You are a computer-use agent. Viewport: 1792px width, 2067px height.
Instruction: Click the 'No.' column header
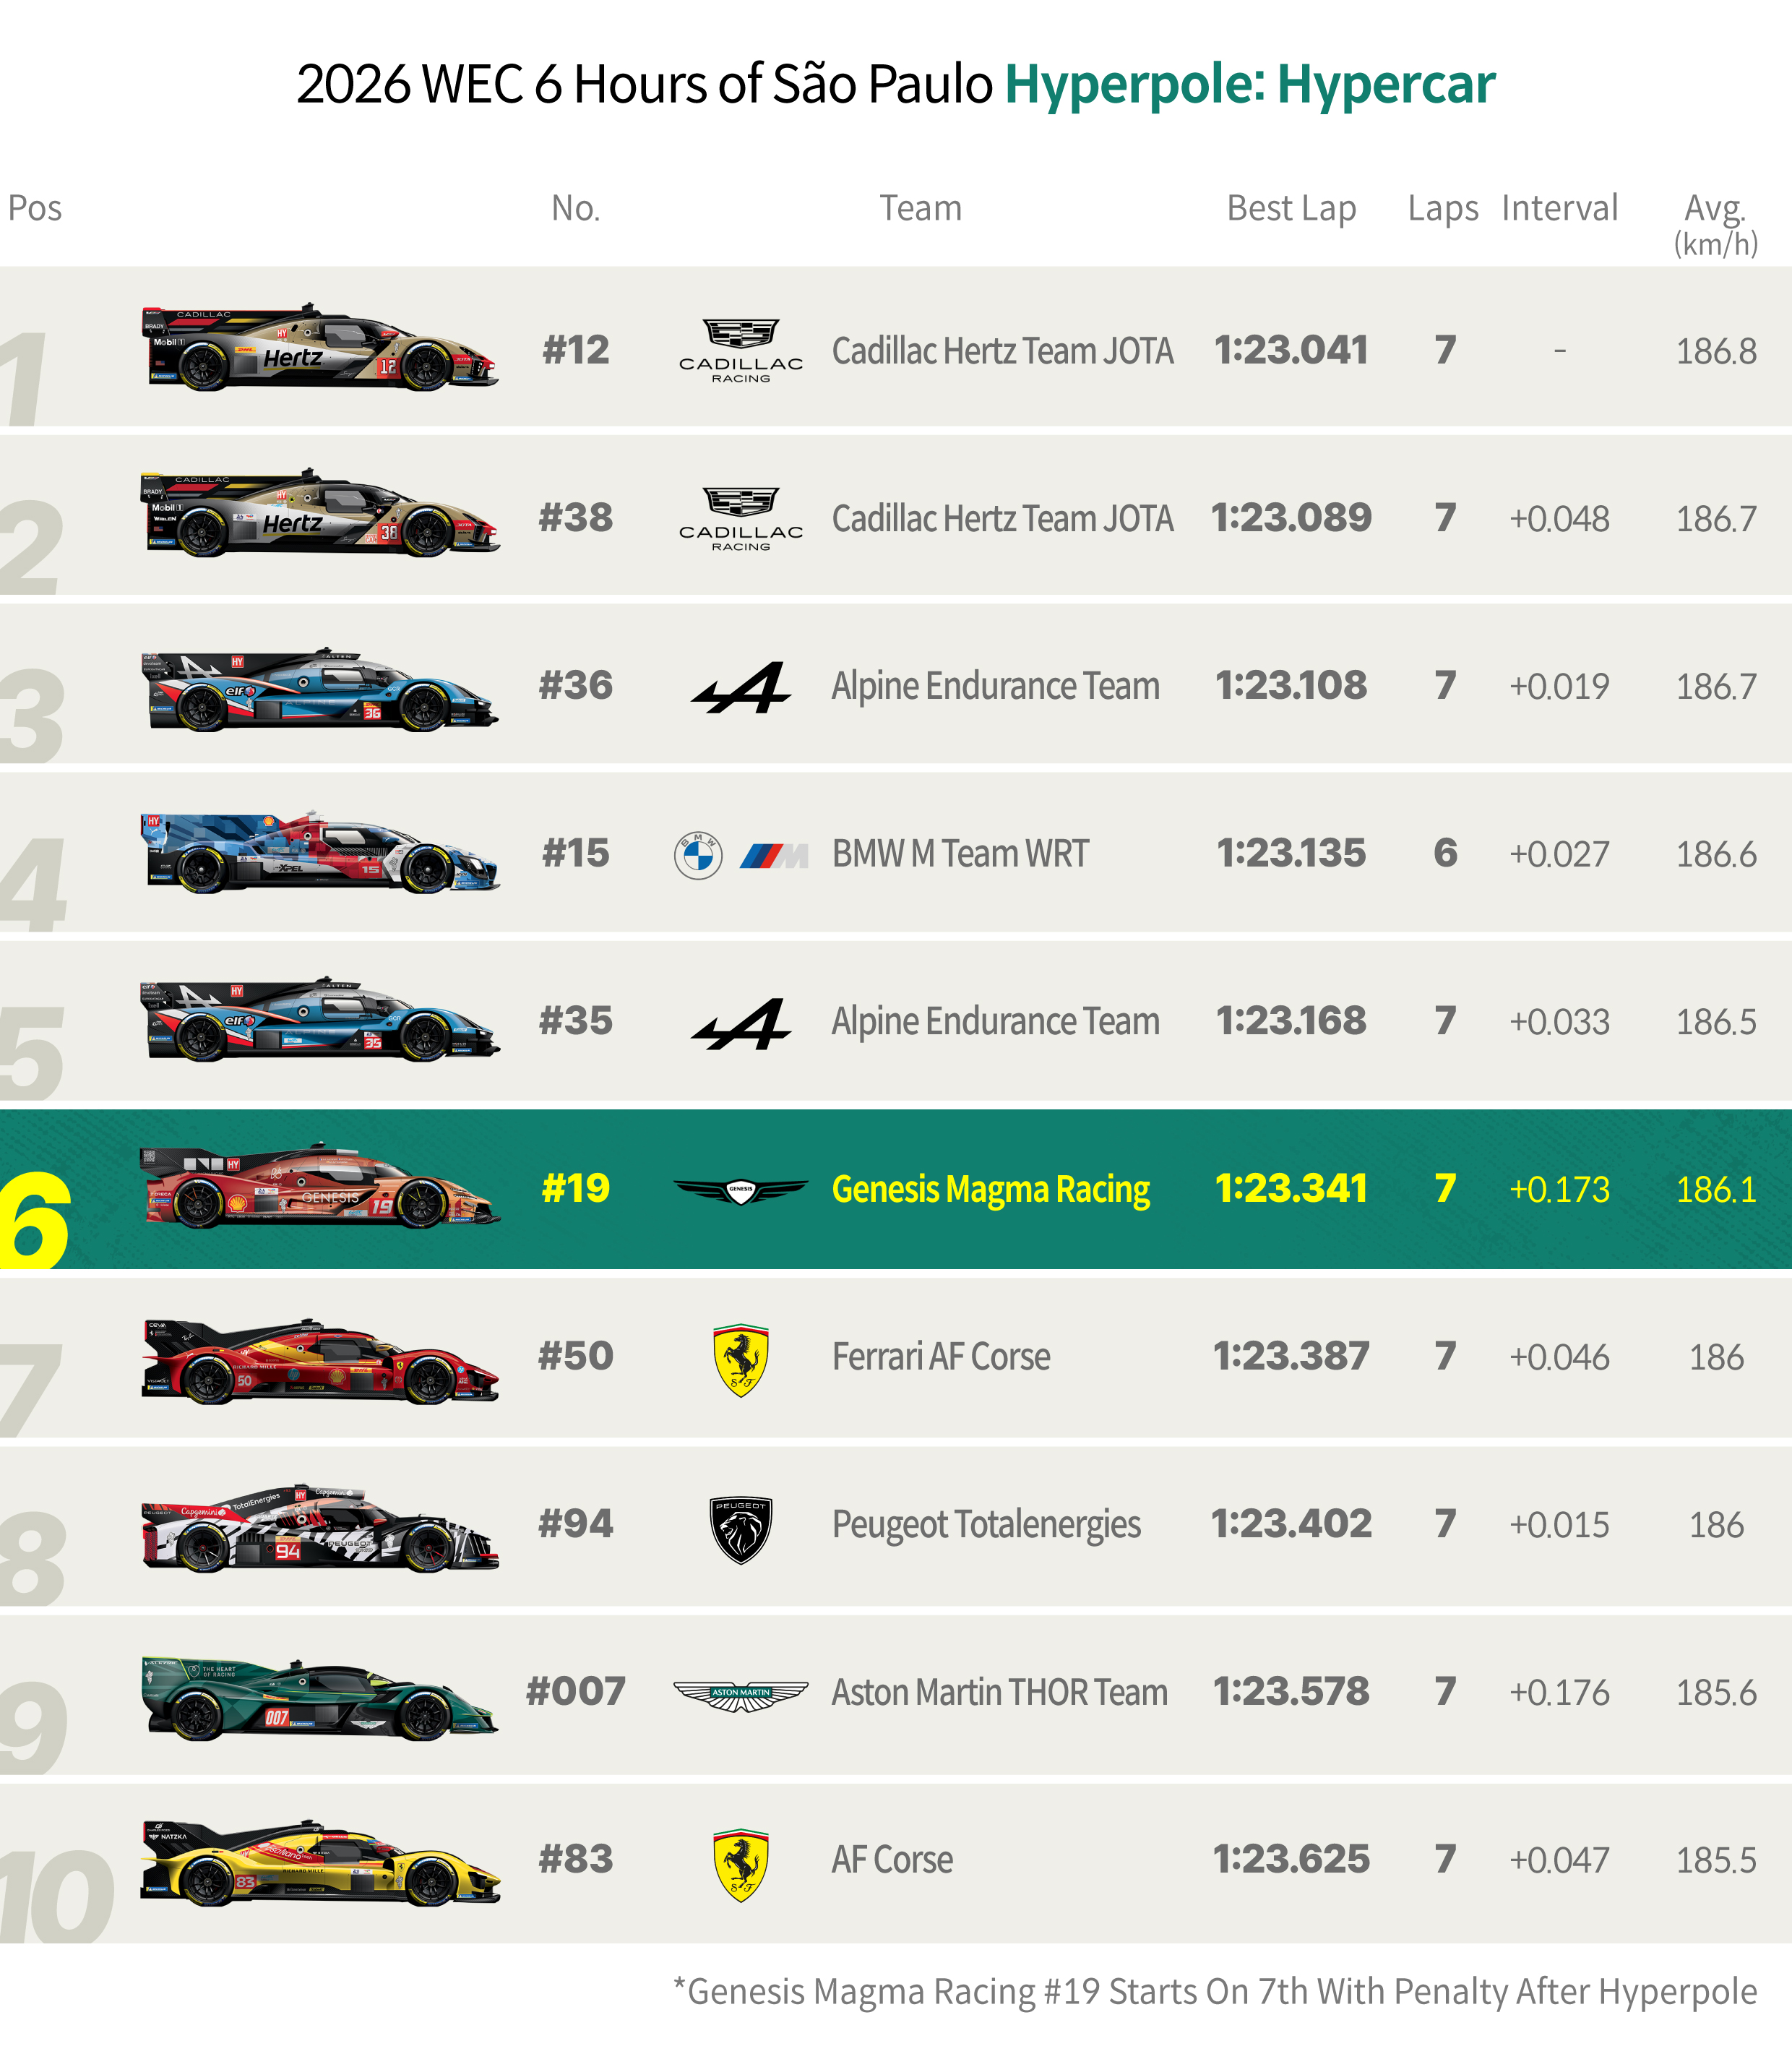click(576, 208)
